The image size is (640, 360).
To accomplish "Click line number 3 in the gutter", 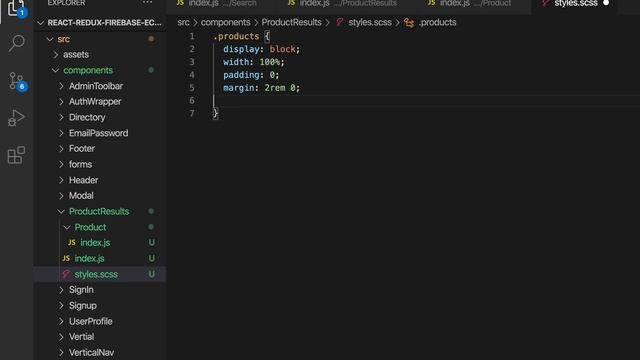I will (192, 62).
